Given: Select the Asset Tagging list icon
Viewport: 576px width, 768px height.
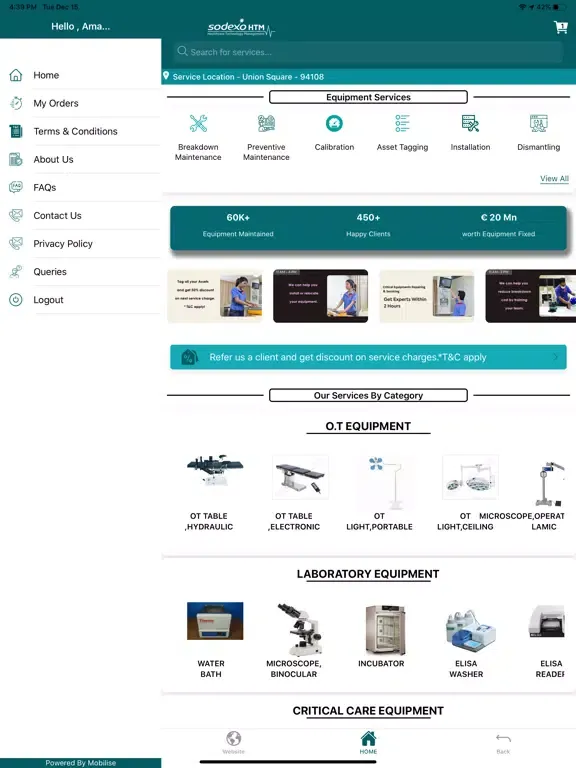Looking at the screenshot, I should [x=402, y=123].
